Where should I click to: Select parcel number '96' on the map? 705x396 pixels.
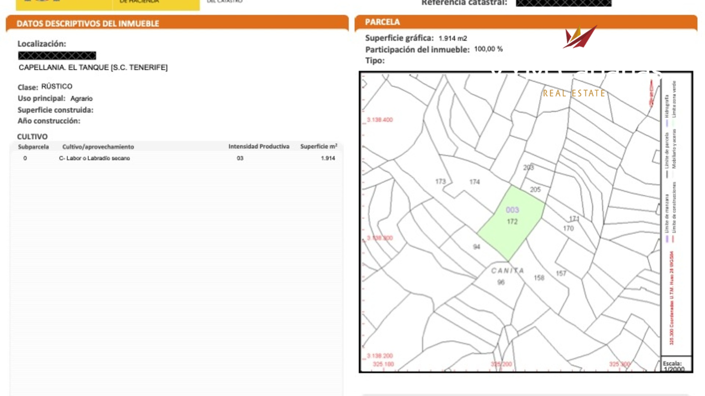pyautogui.click(x=501, y=282)
